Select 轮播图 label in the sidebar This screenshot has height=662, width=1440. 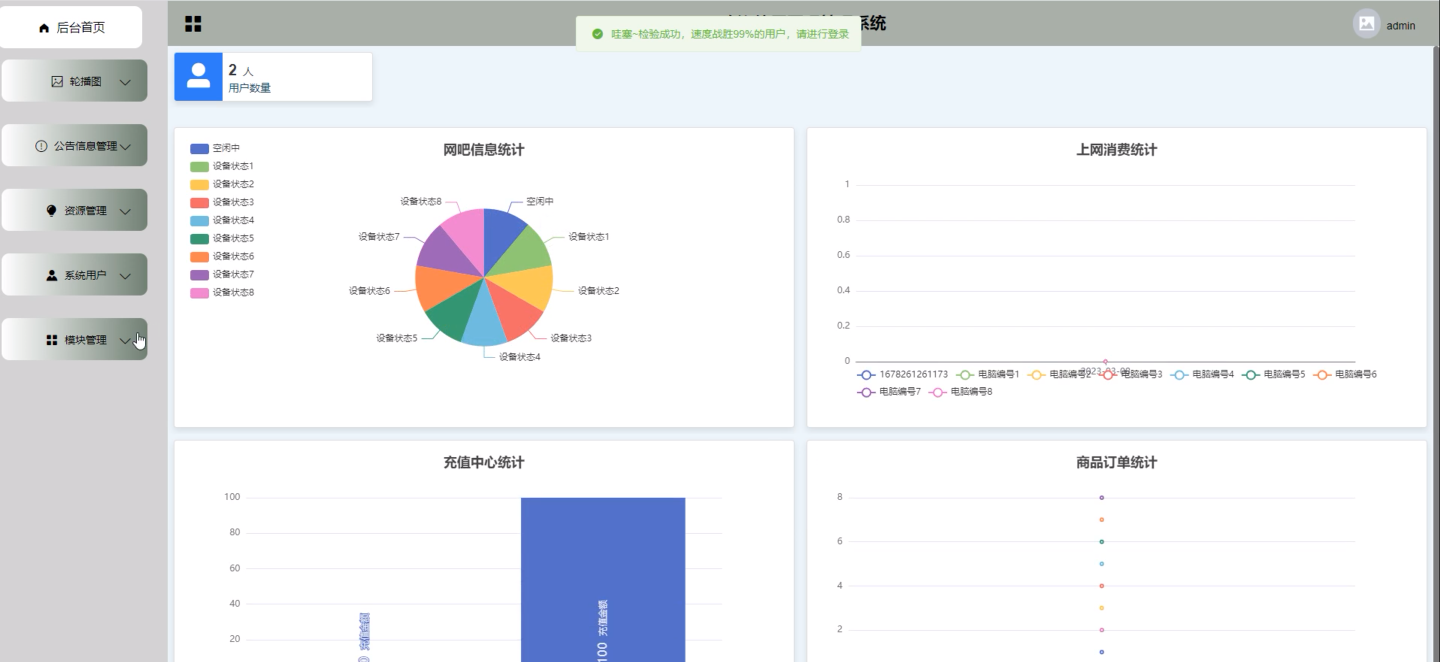coord(86,82)
